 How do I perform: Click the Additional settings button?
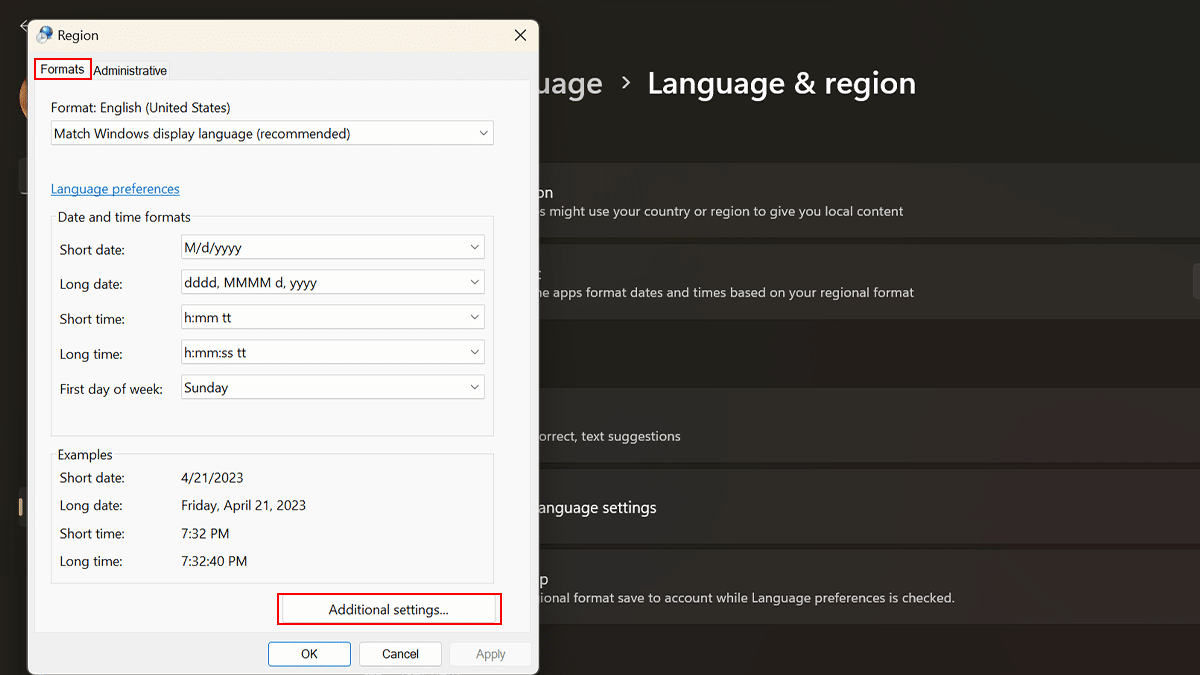(x=389, y=609)
